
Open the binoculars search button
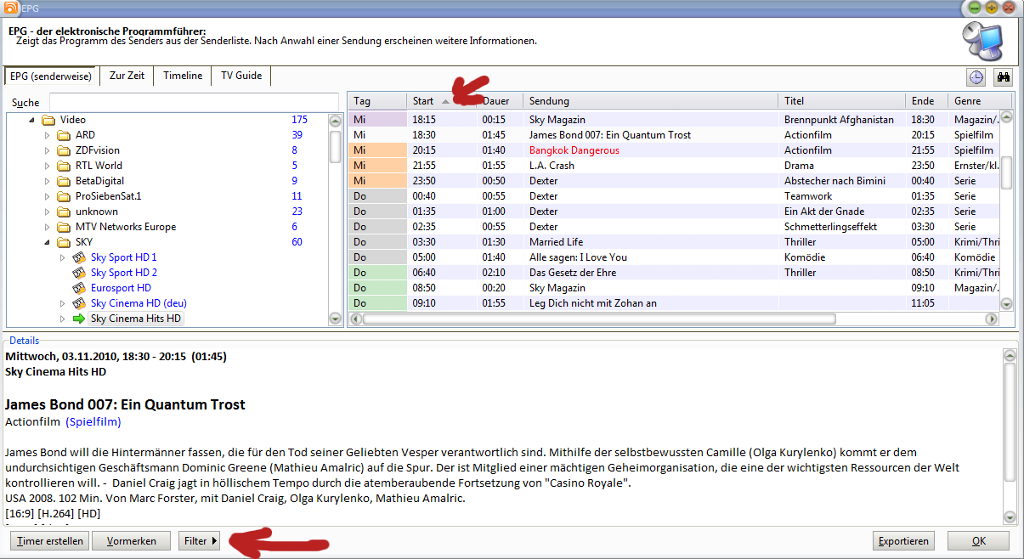click(1002, 77)
